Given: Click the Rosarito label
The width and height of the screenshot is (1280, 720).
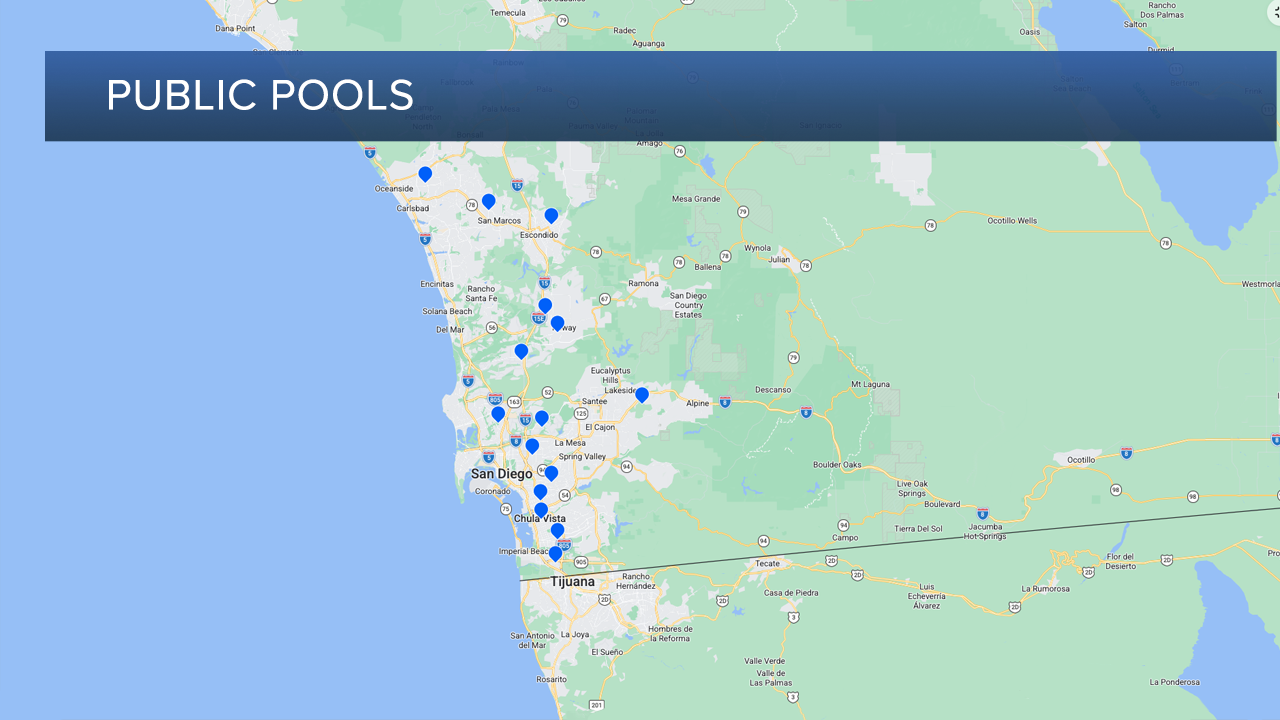Looking at the screenshot, I should [x=551, y=679].
